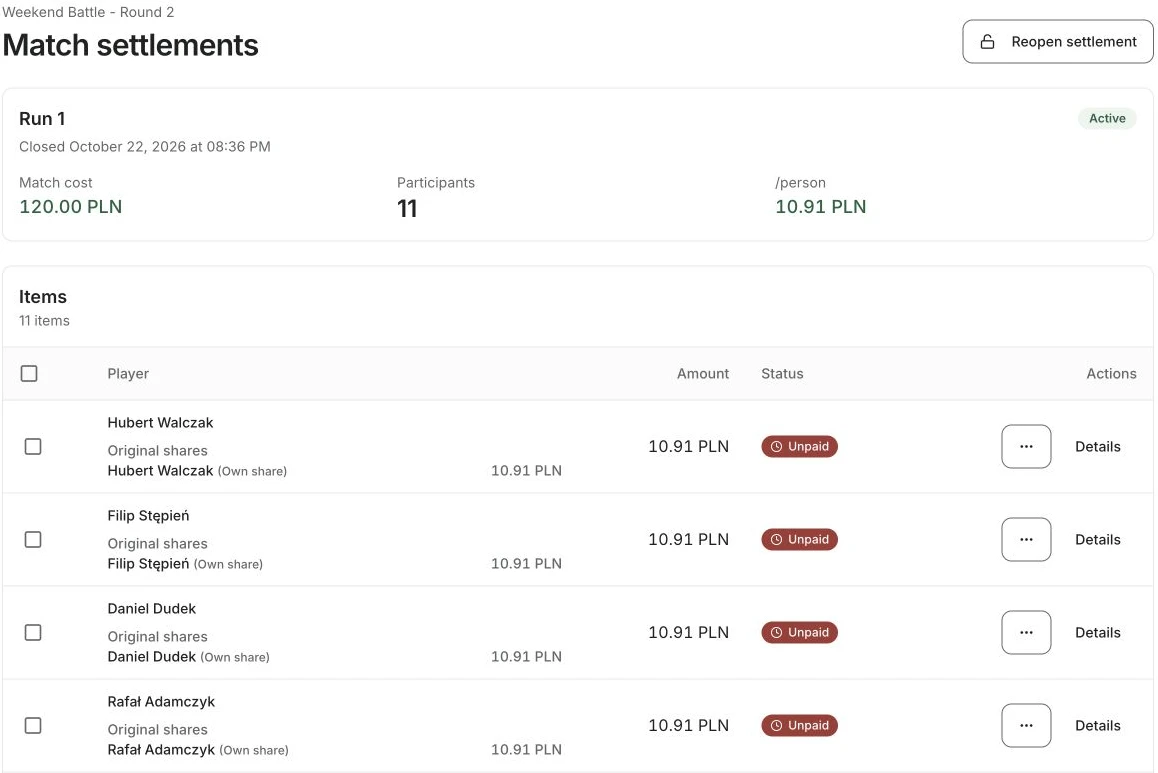Open the more-actions menu for Hubert Walczak
The height and width of the screenshot is (773, 1158).
coord(1026,447)
